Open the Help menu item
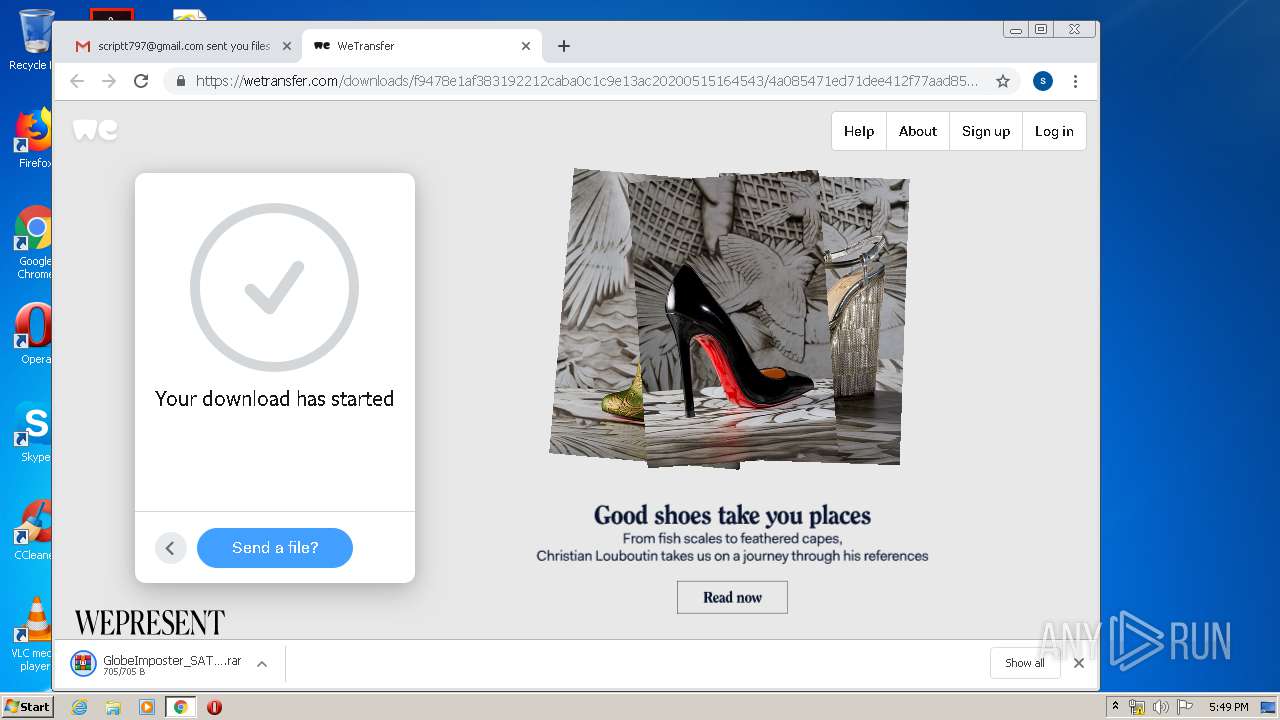 coord(859,131)
